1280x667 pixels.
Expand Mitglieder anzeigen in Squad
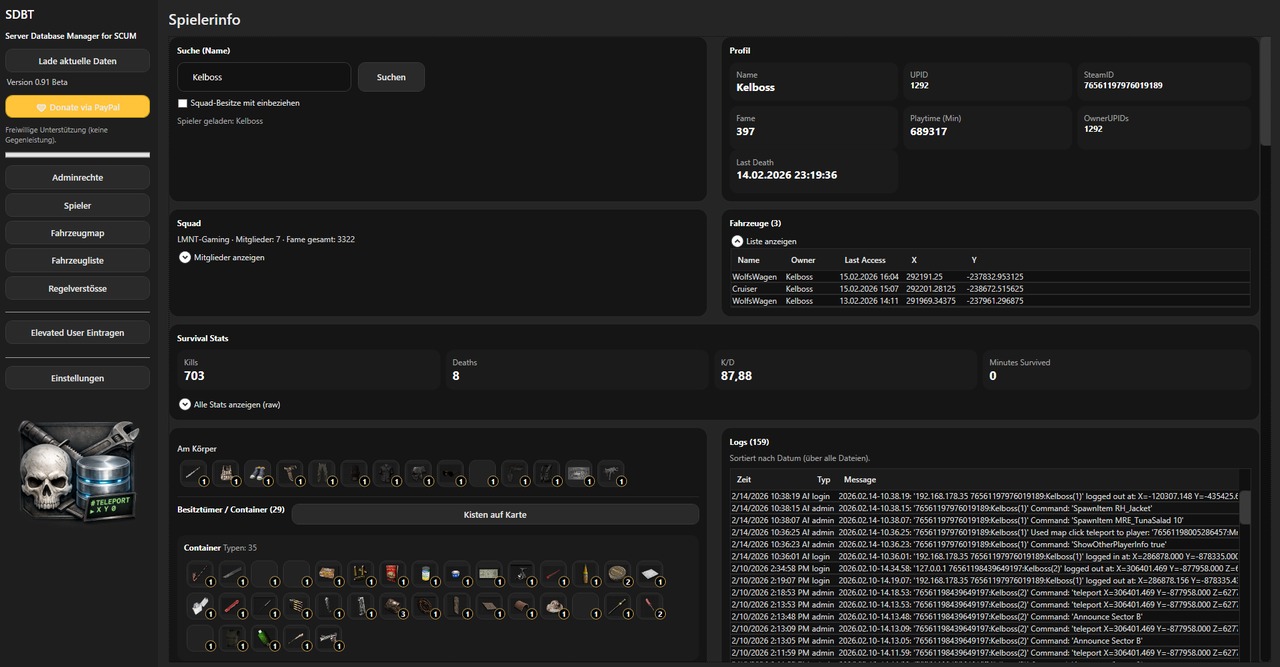(185, 257)
